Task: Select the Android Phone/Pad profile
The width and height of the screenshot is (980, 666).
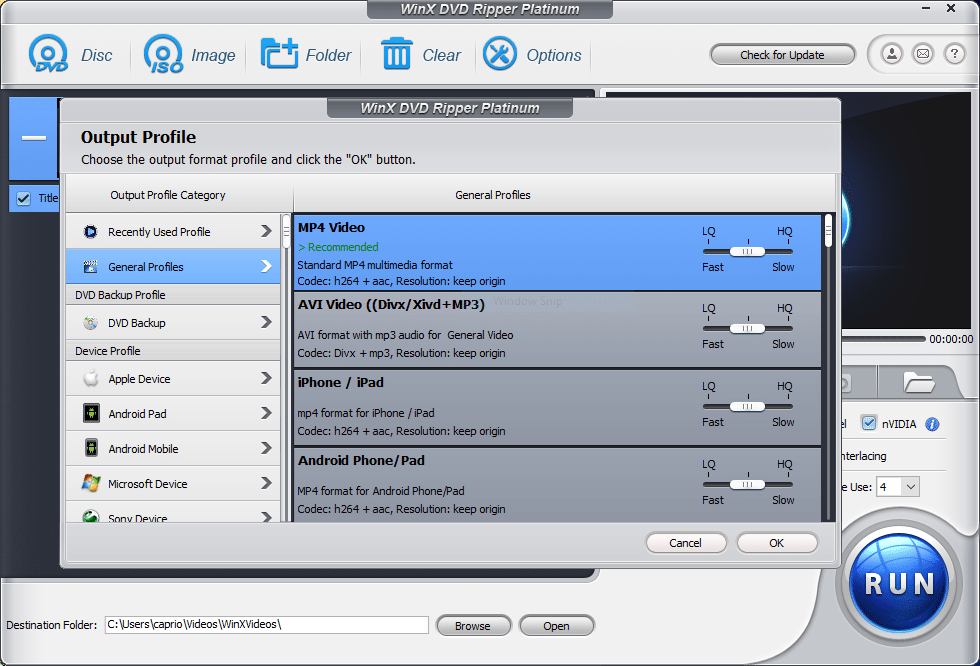Action: point(557,485)
